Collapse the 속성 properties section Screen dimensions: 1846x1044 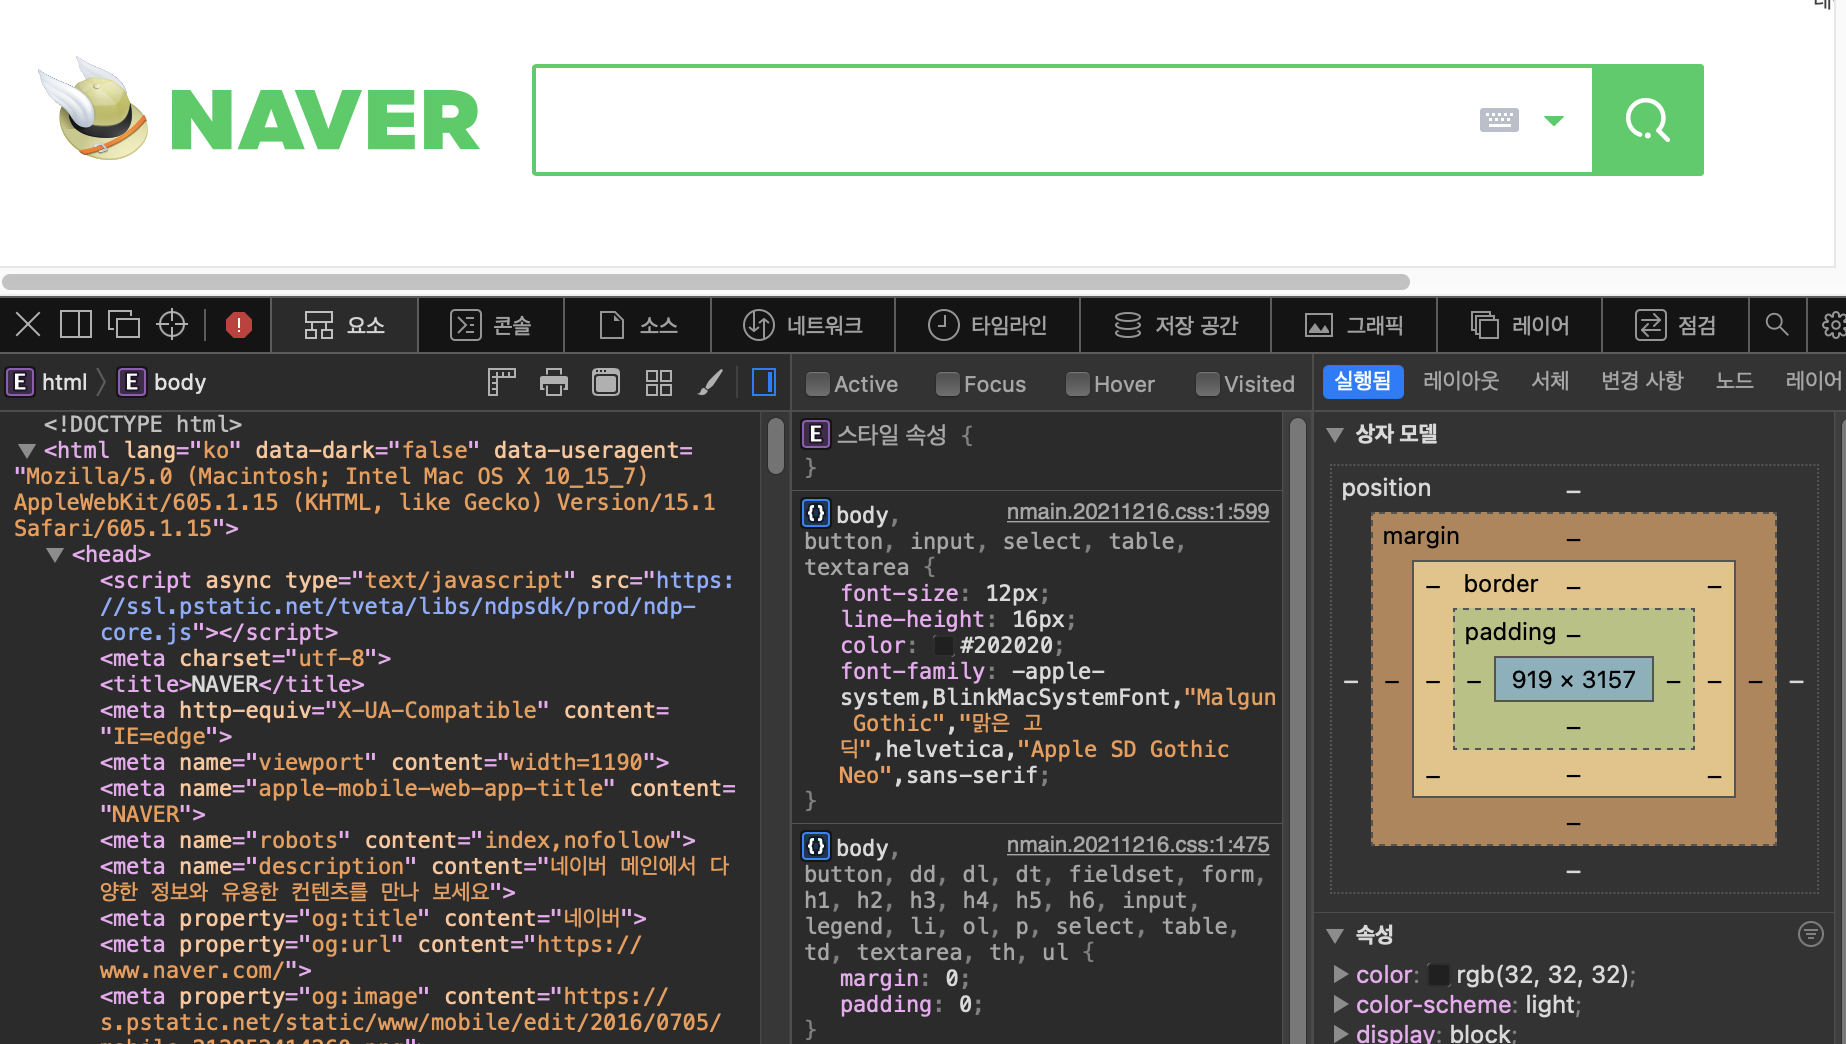[1335, 935]
